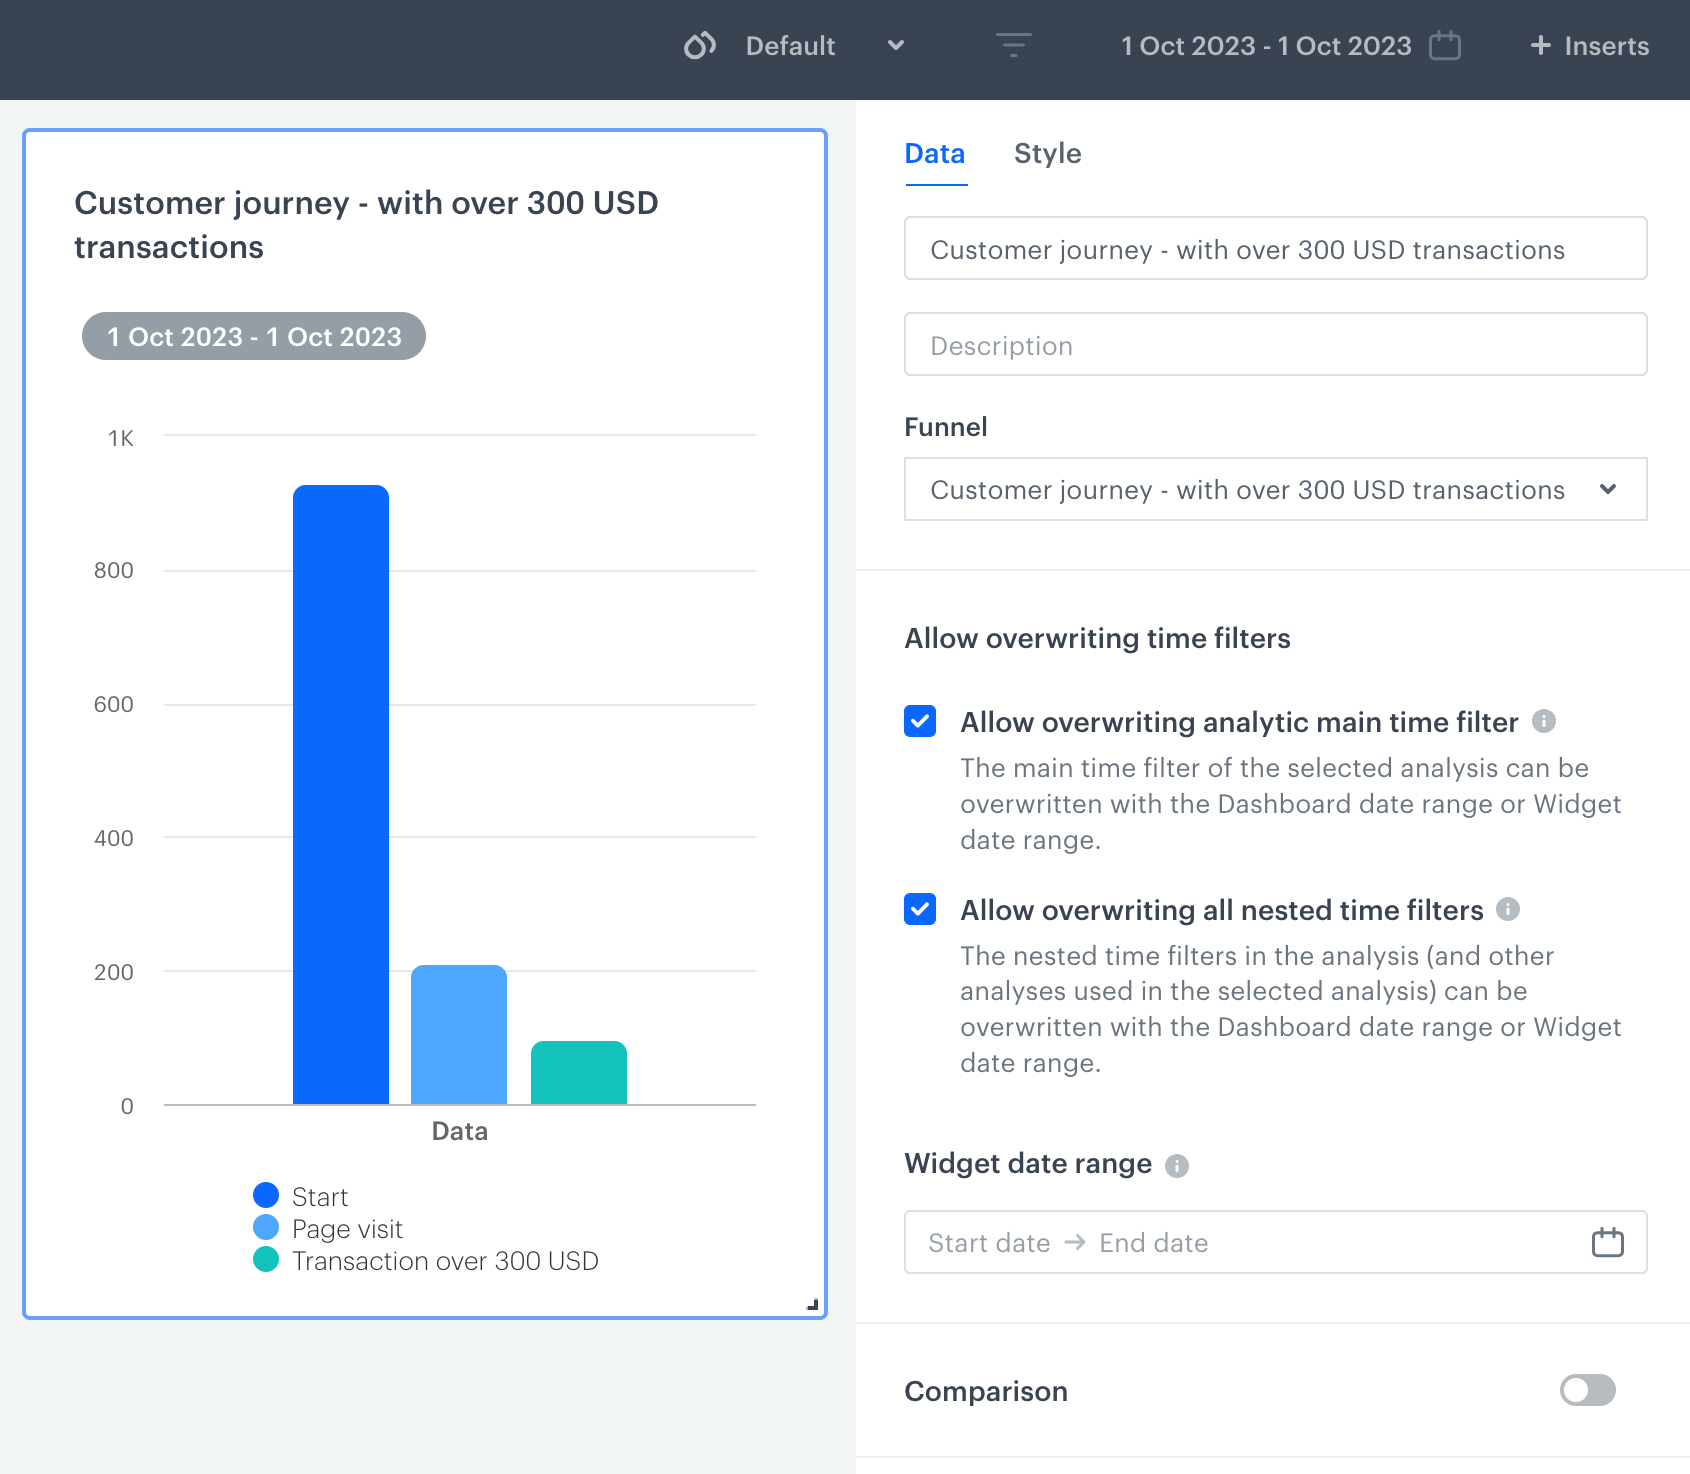Switch to the Style tab

[1047, 153]
